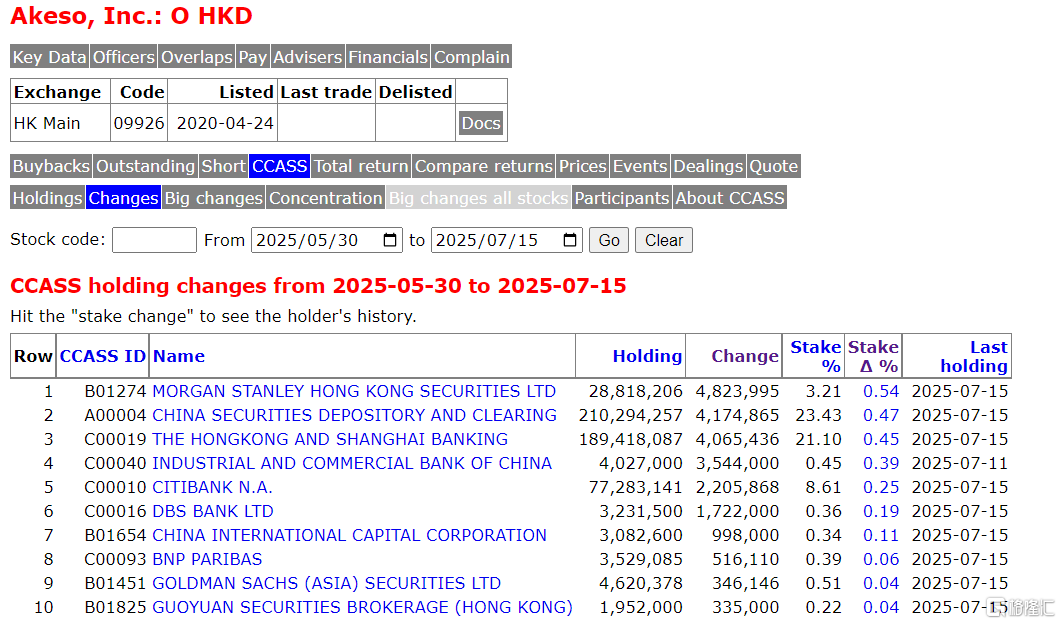The width and height of the screenshot is (1061, 624).
Task: Open the Advisers tab
Action: pyautogui.click(x=308, y=57)
